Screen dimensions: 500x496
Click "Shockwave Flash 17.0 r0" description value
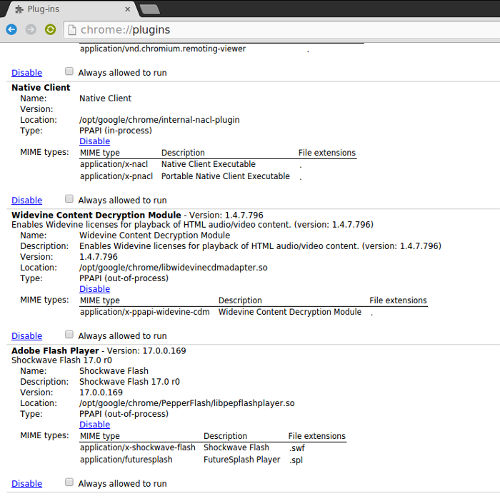[x=130, y=382]
